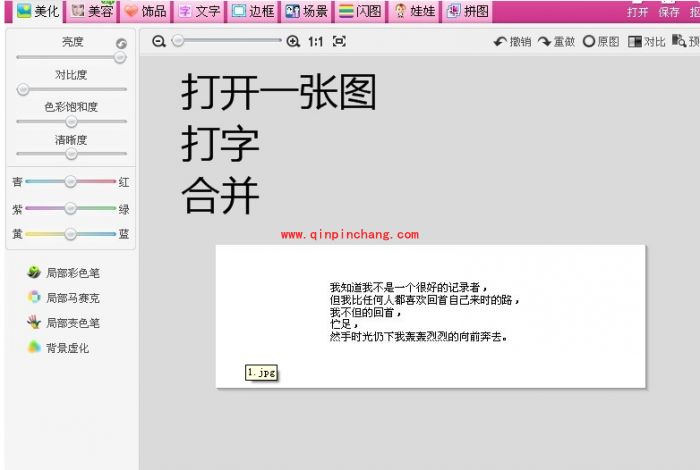This screenshot has height=470, width=700.
Task: Undo with the 撤销 button
Action: pos(512,42)
